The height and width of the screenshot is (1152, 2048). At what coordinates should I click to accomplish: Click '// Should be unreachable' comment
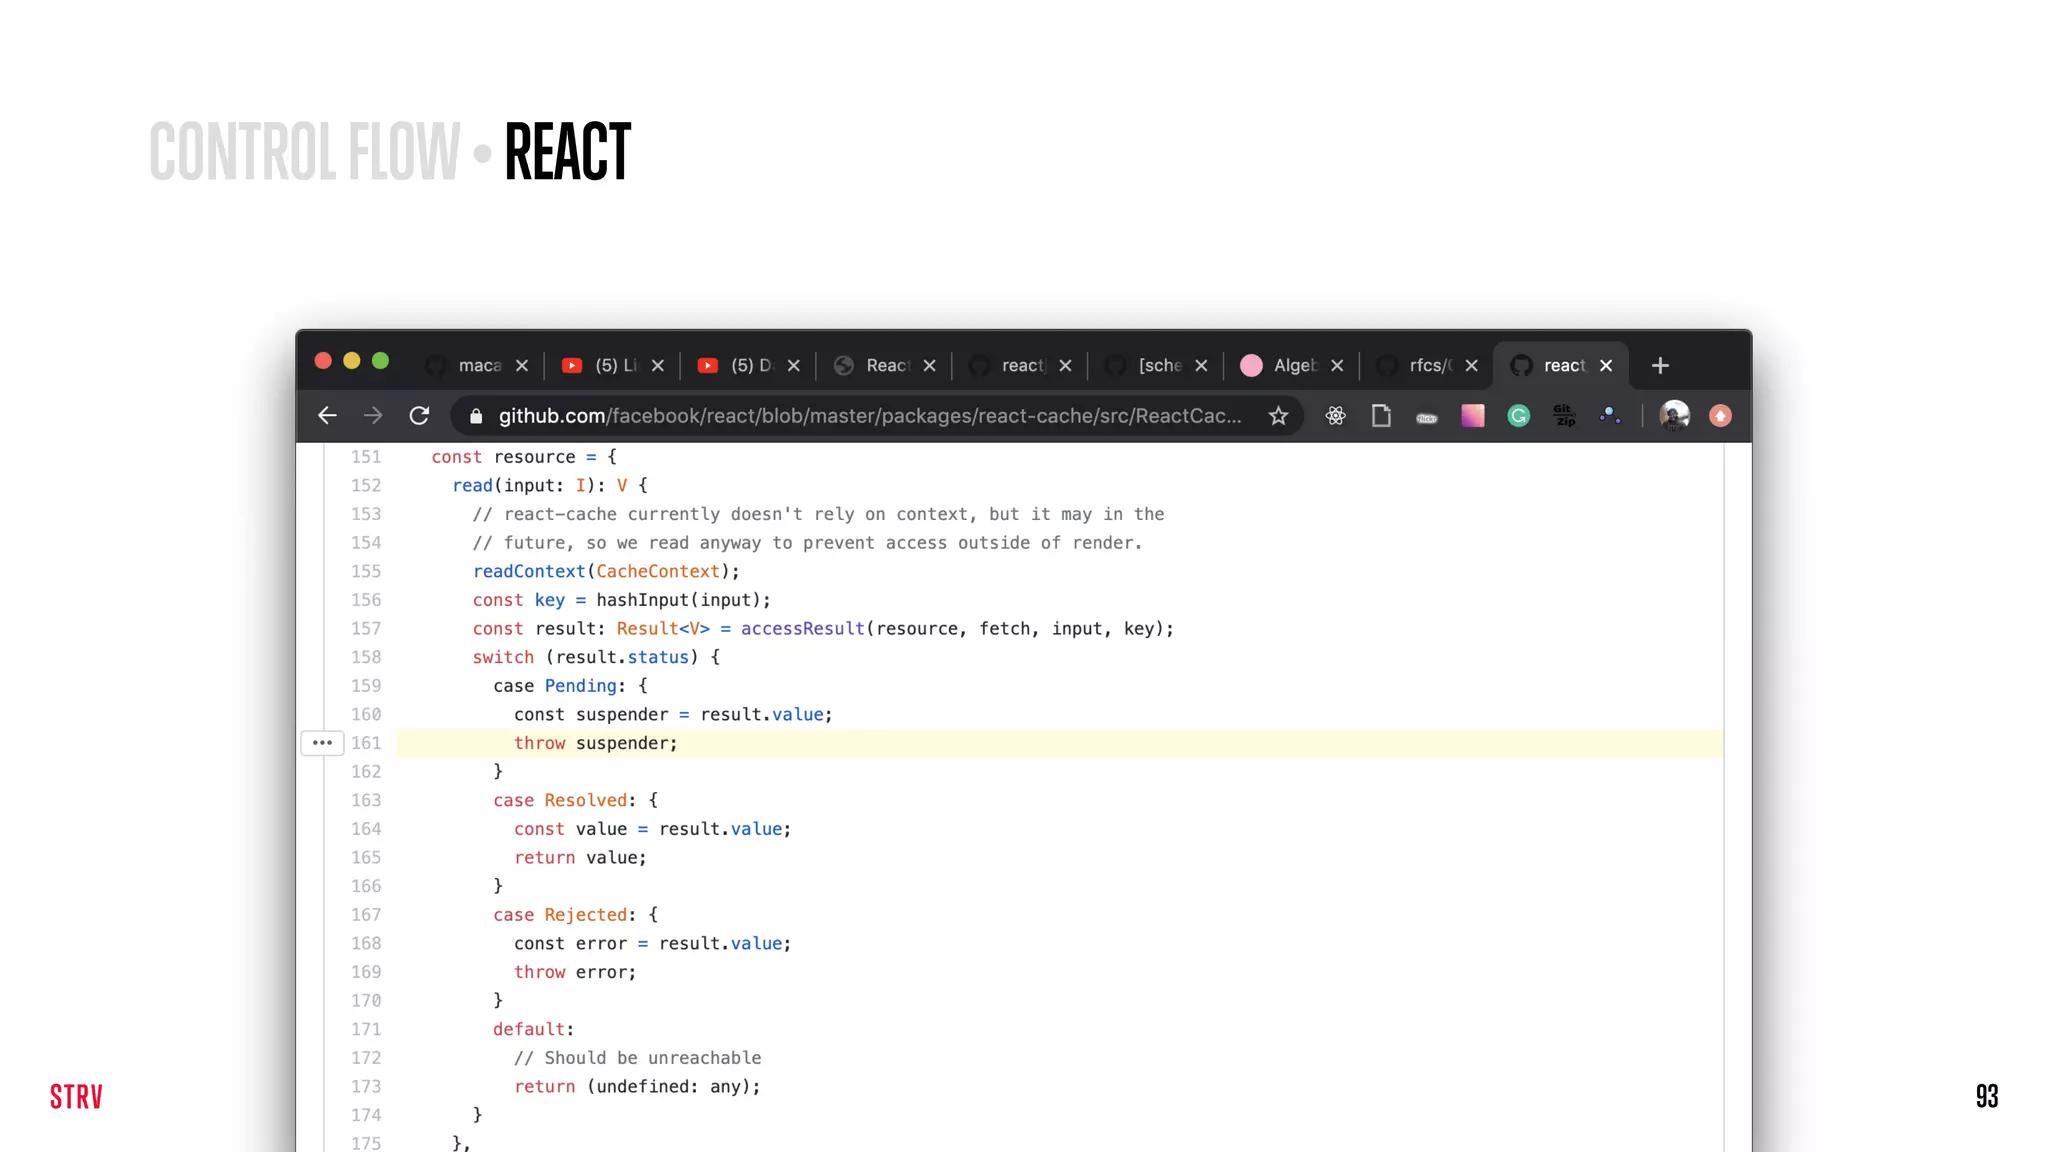(x=638, y=1058)
